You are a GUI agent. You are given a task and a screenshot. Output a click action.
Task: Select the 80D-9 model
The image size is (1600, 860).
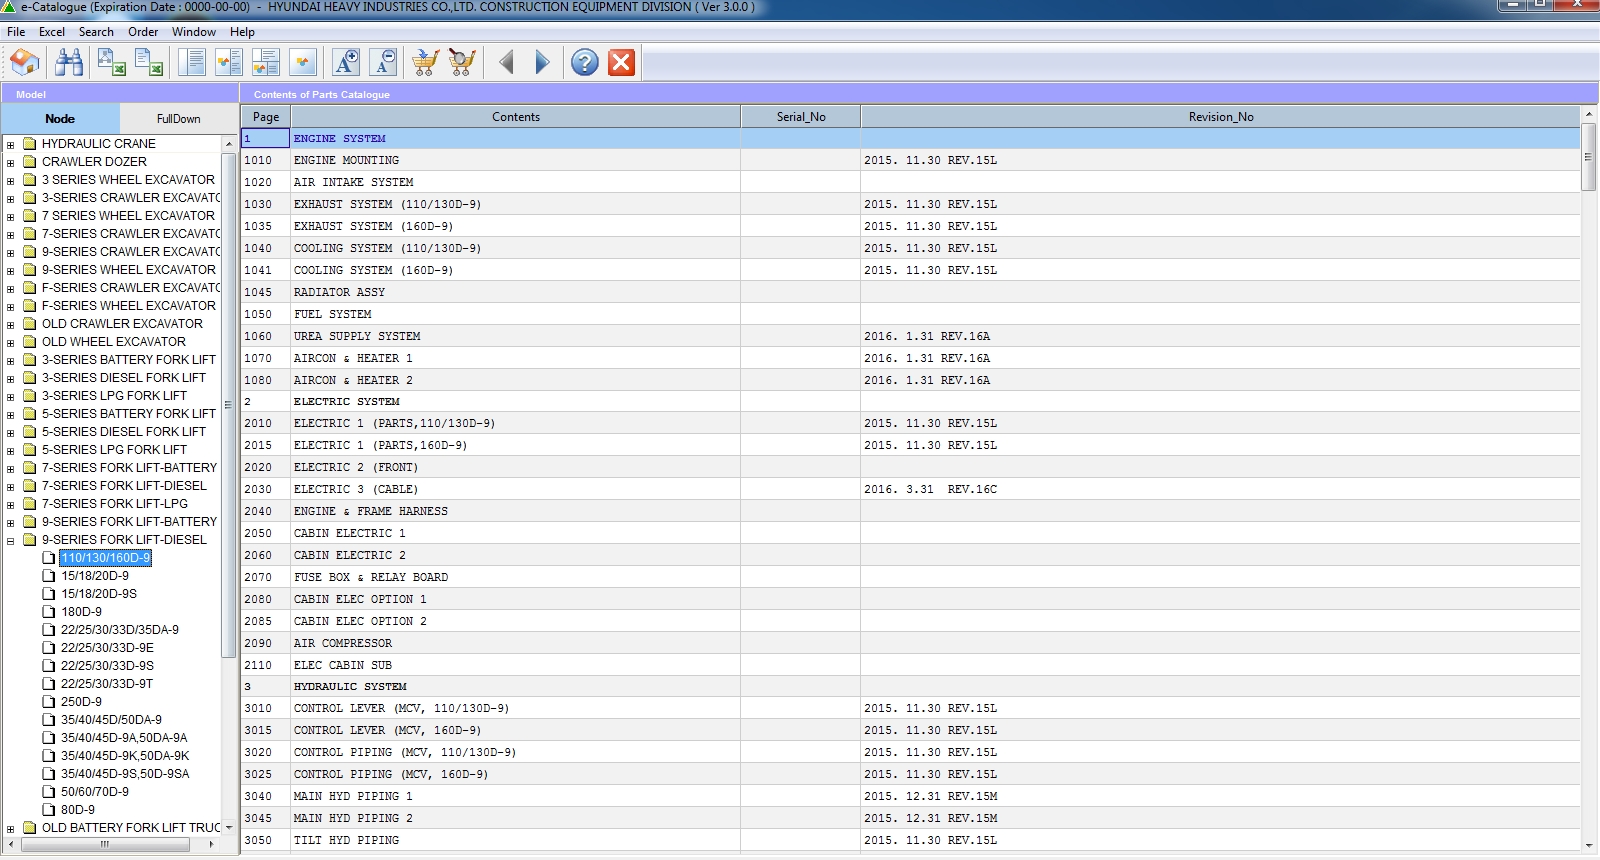click(x=78, y=810)
